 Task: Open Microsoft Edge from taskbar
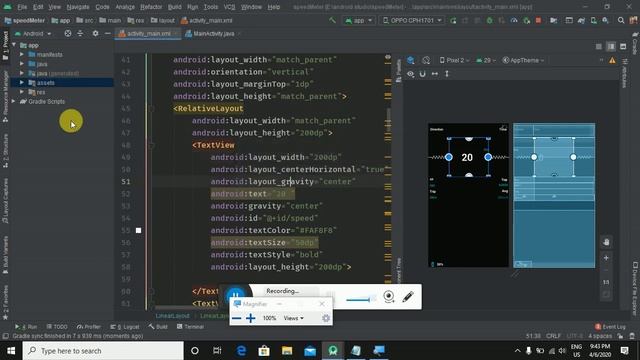click(241, 351)
